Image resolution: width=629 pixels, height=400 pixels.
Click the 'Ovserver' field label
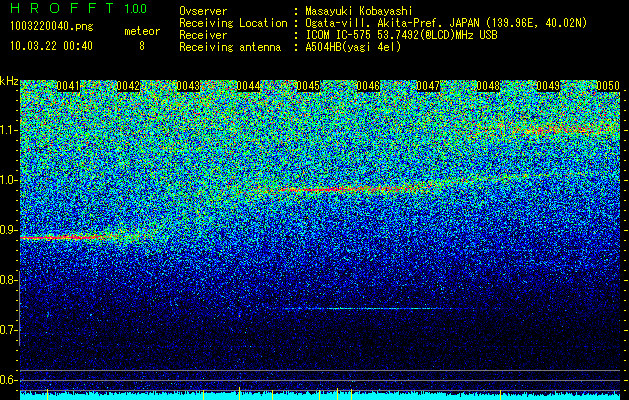click(203, 11)
